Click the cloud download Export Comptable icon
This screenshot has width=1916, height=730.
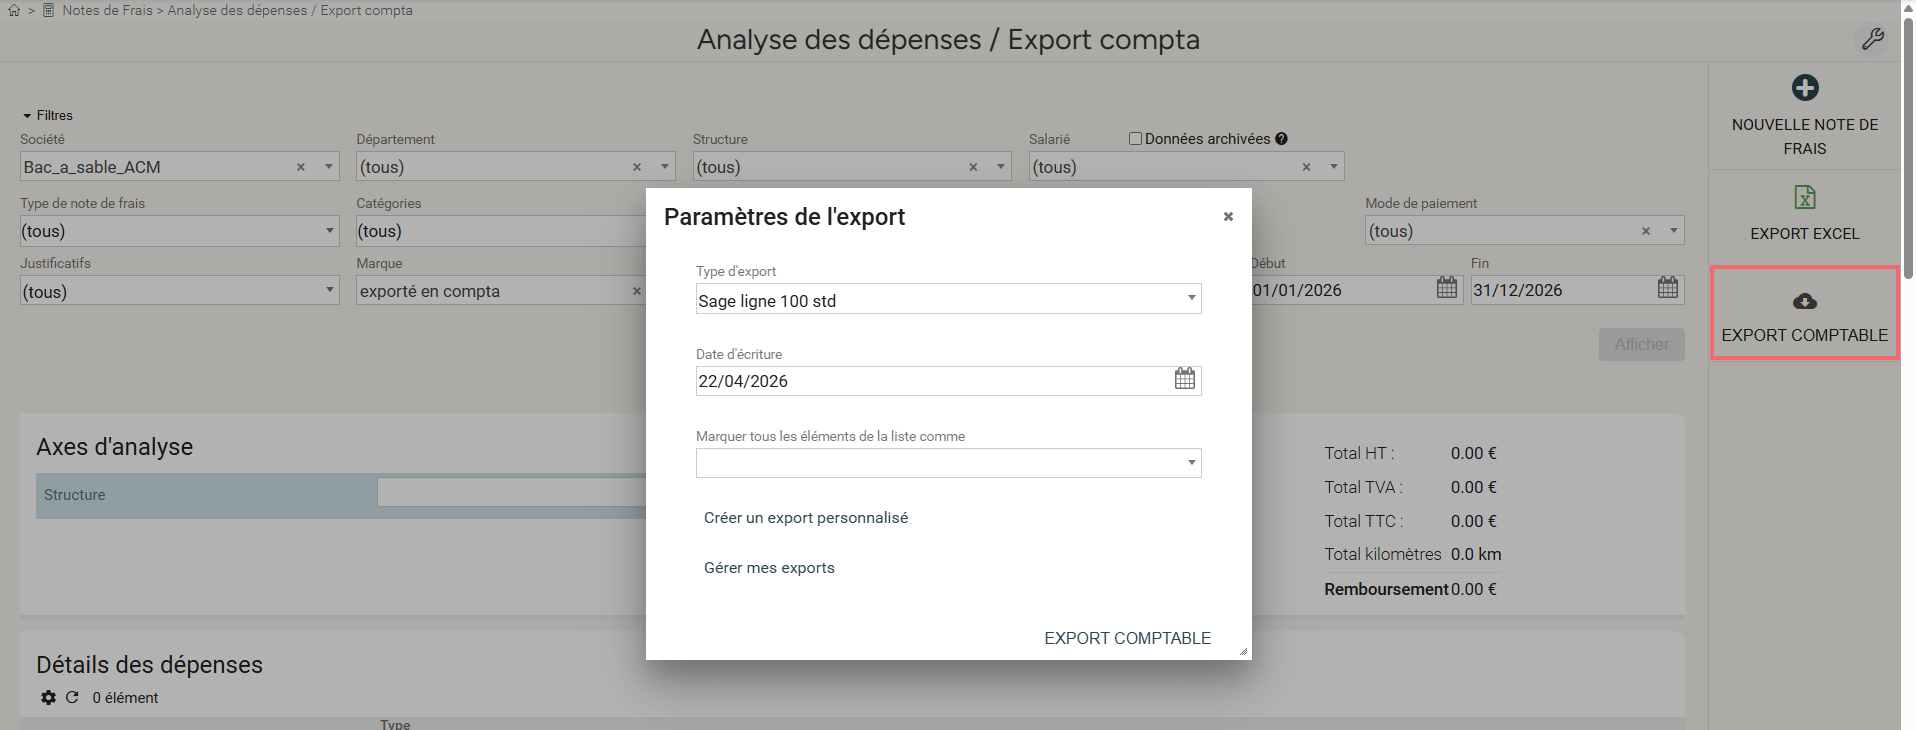tap(1804, 301)
